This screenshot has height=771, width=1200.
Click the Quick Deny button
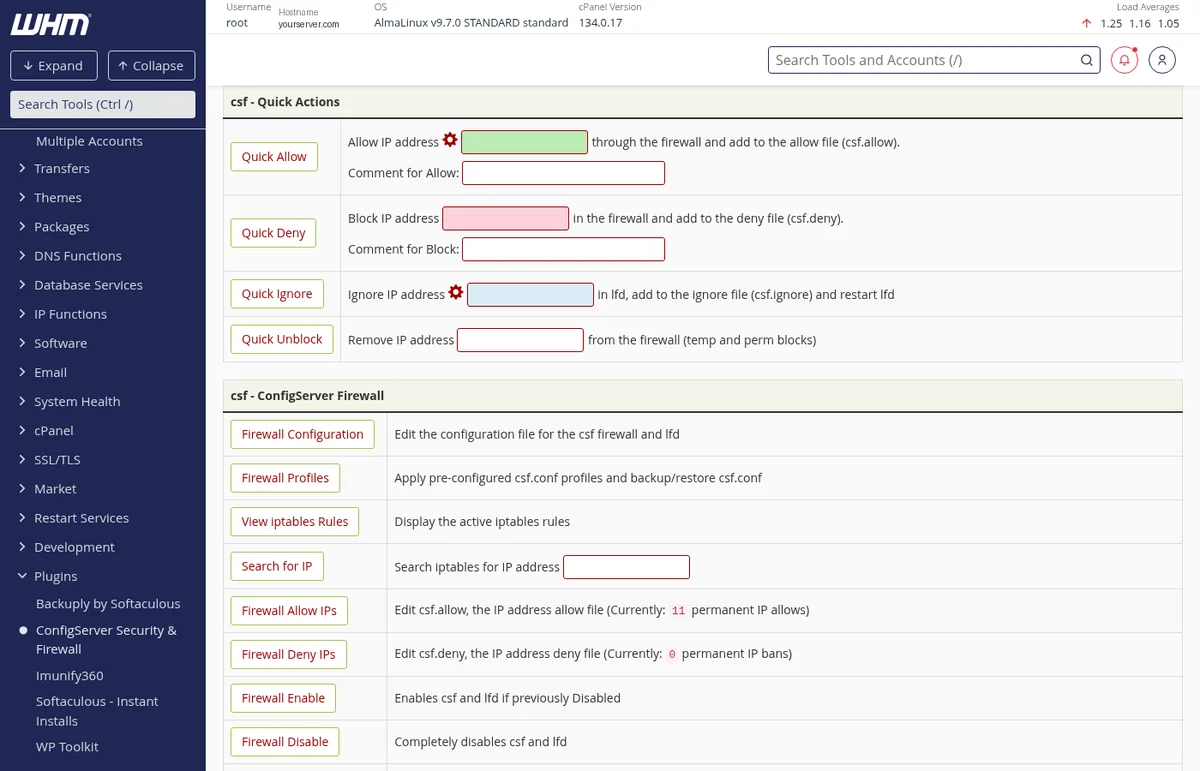pyautogui.click(x=273, y=232)
